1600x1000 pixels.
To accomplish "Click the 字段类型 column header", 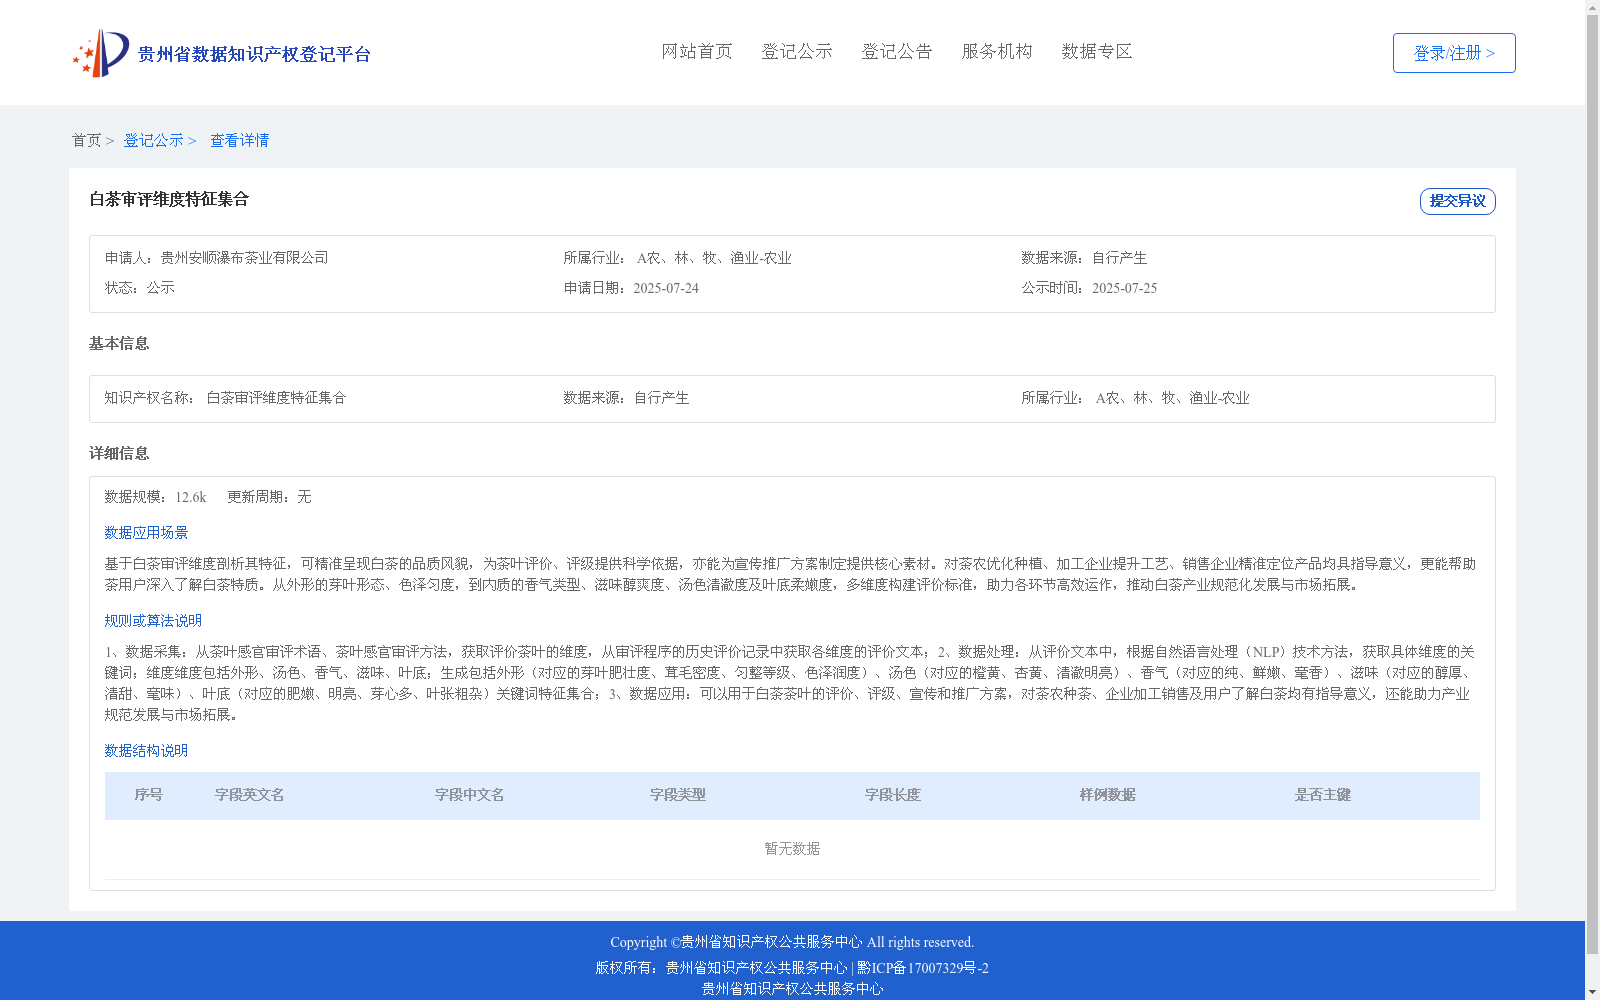I will [x=678, y=795].
